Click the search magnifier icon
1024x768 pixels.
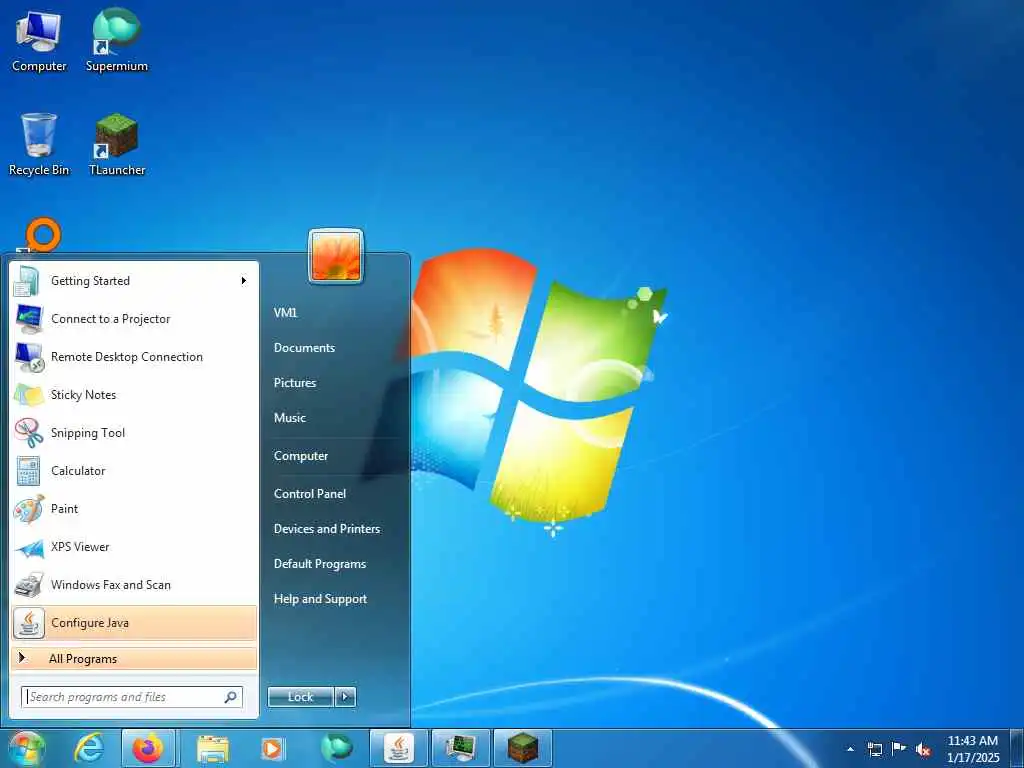click(x=231, y=697)
